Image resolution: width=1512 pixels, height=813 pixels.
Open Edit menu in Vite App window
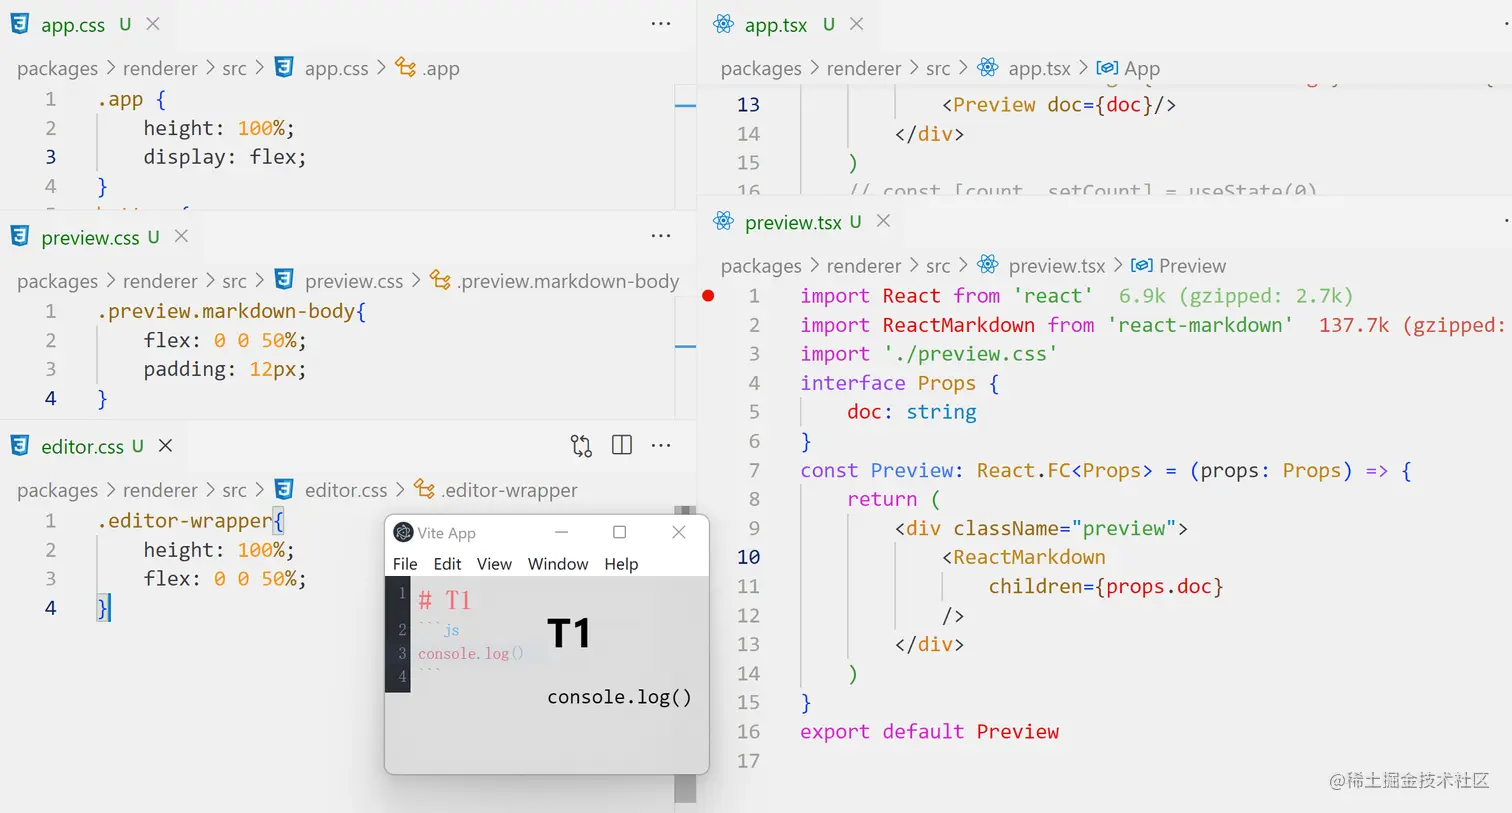click(447, 564)
